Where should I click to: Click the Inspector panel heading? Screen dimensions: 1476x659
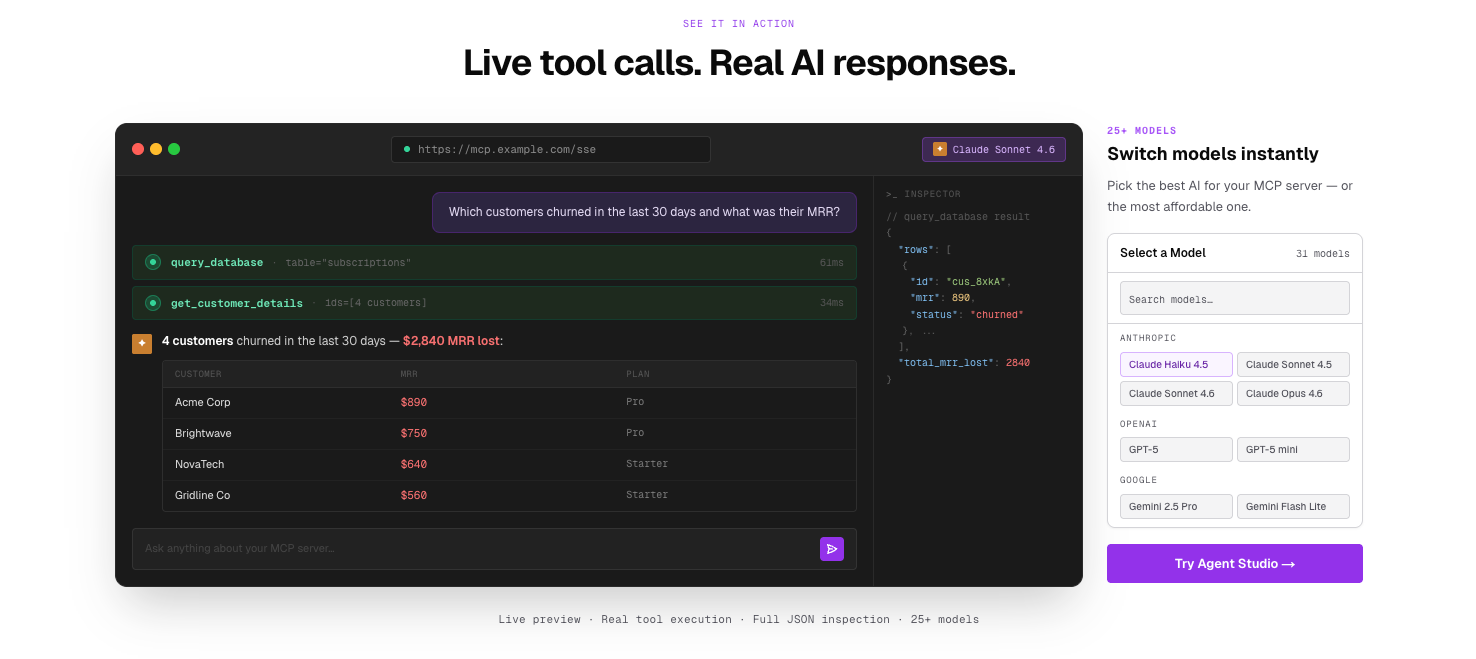pos(923,194)
